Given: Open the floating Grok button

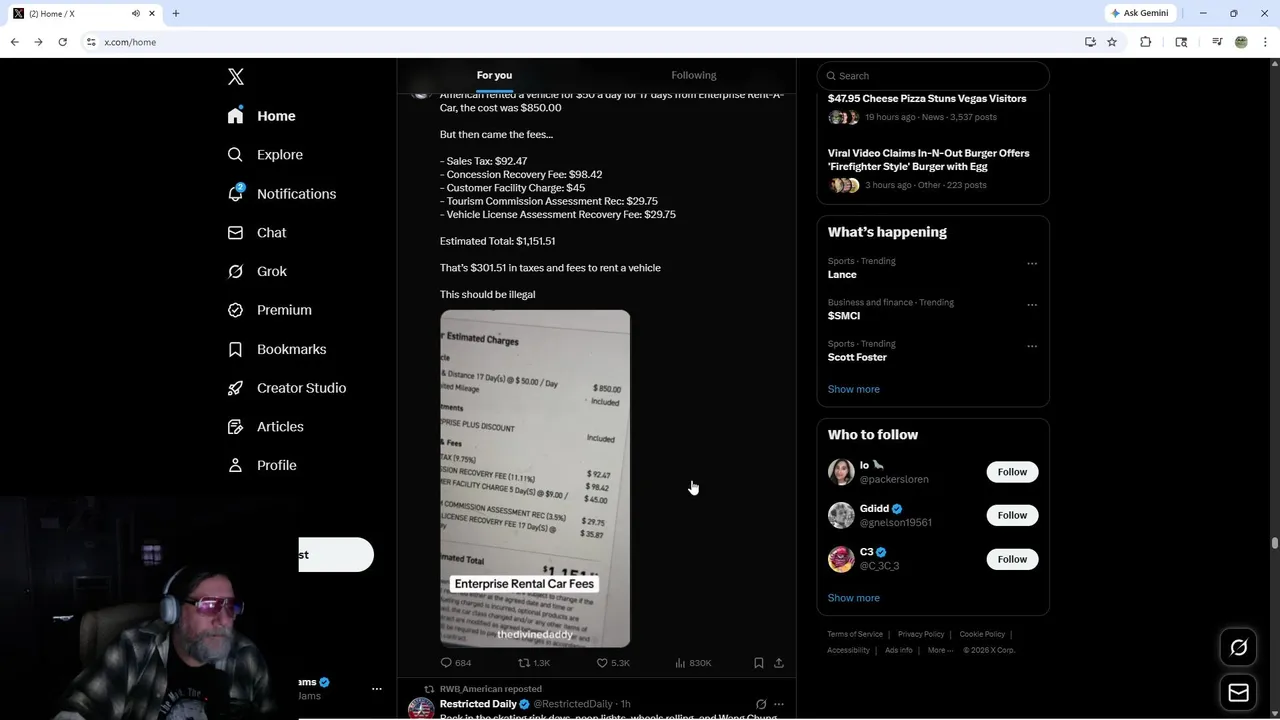Looking at the screenshot, I should coord(1238,648).
